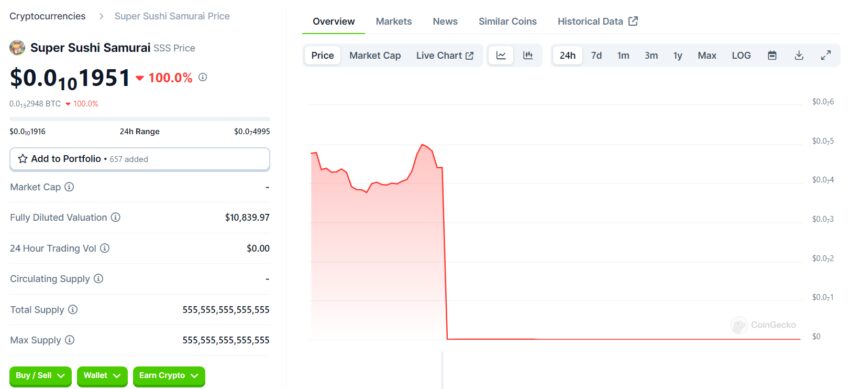Image resolution: width=850 pixels, height=389 pixels.
Task: Click the 24h Range price bar
Action: point(139,119)
